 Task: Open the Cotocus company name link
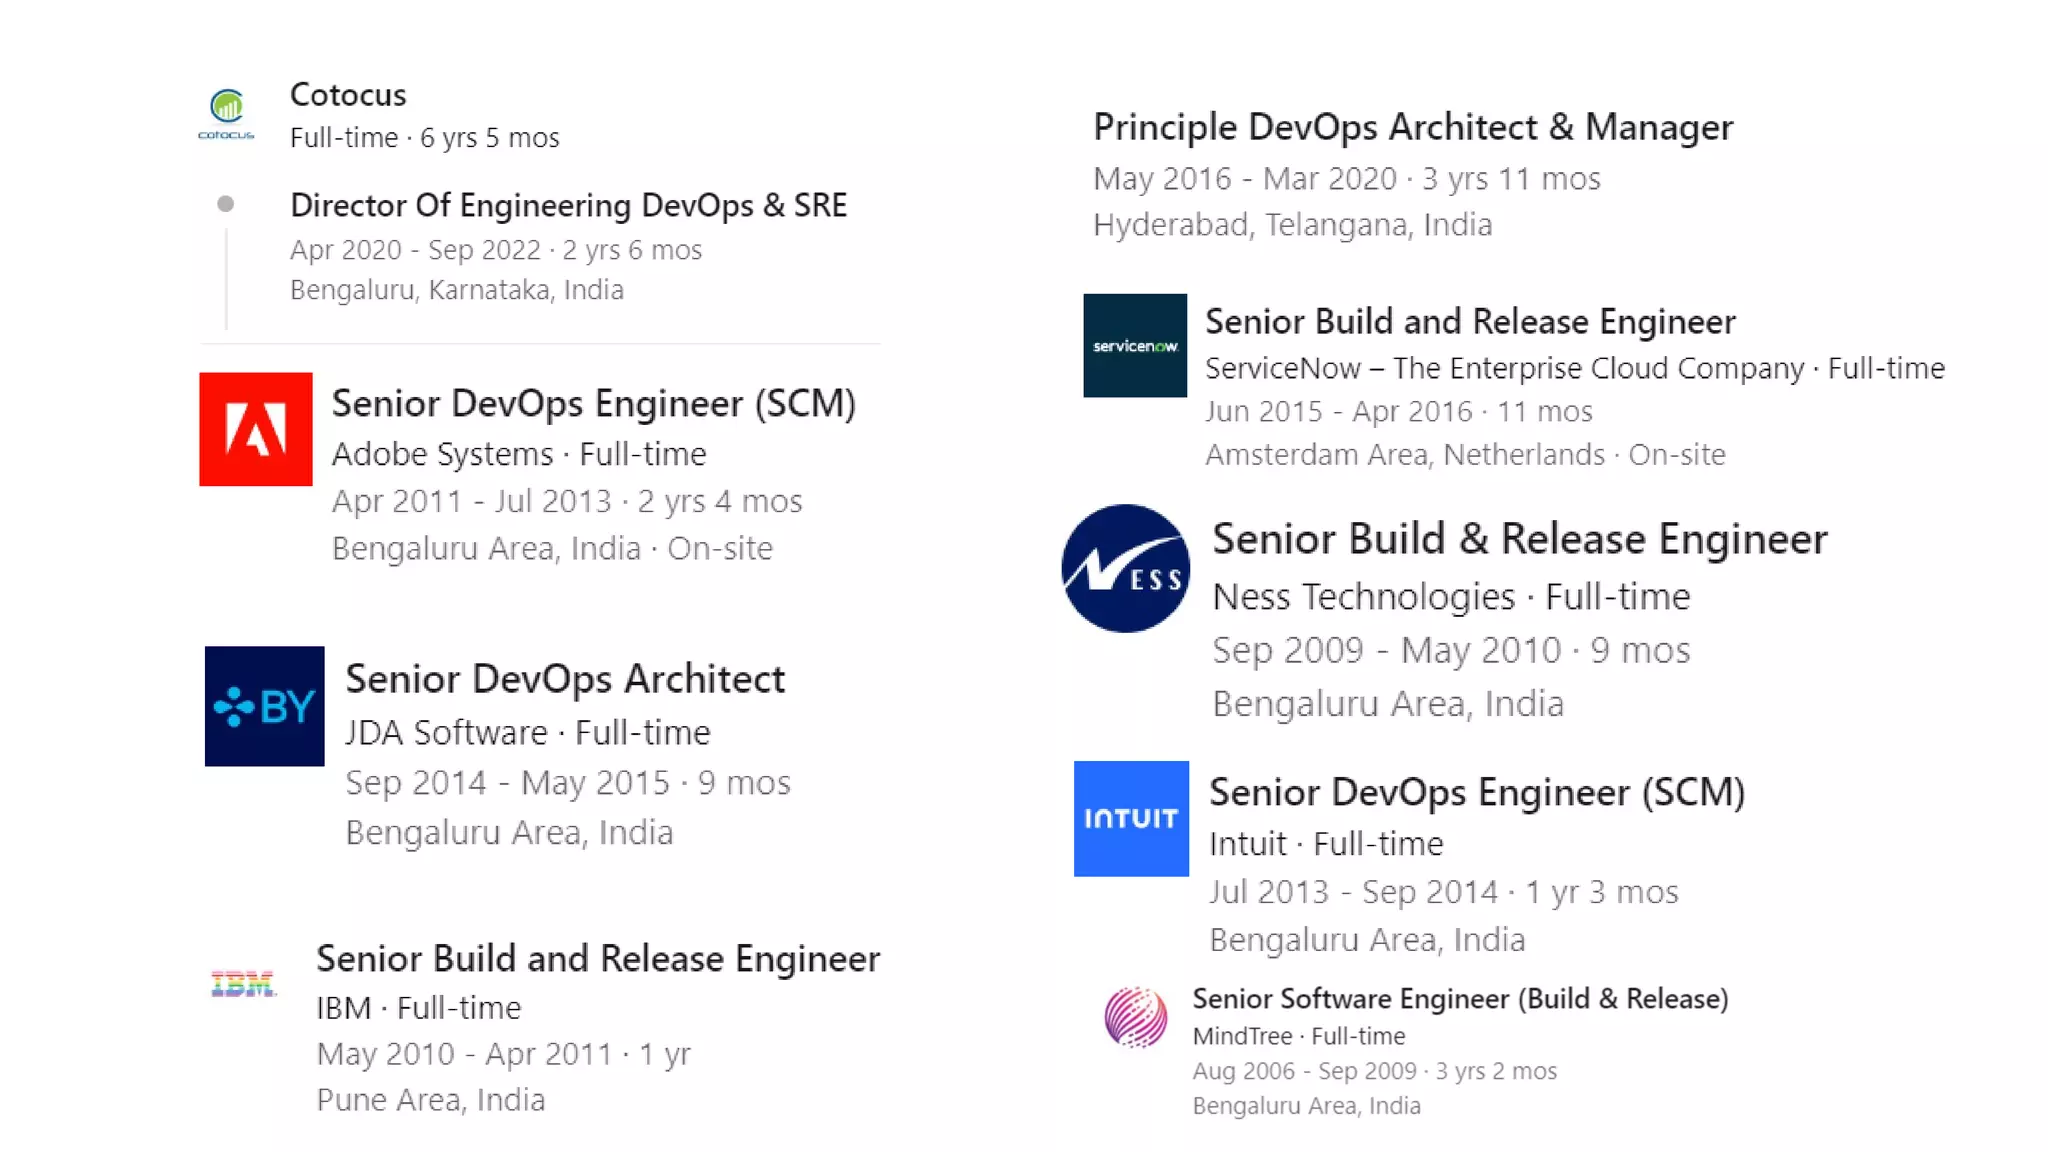pyautogui.click(x=348, y=95)
